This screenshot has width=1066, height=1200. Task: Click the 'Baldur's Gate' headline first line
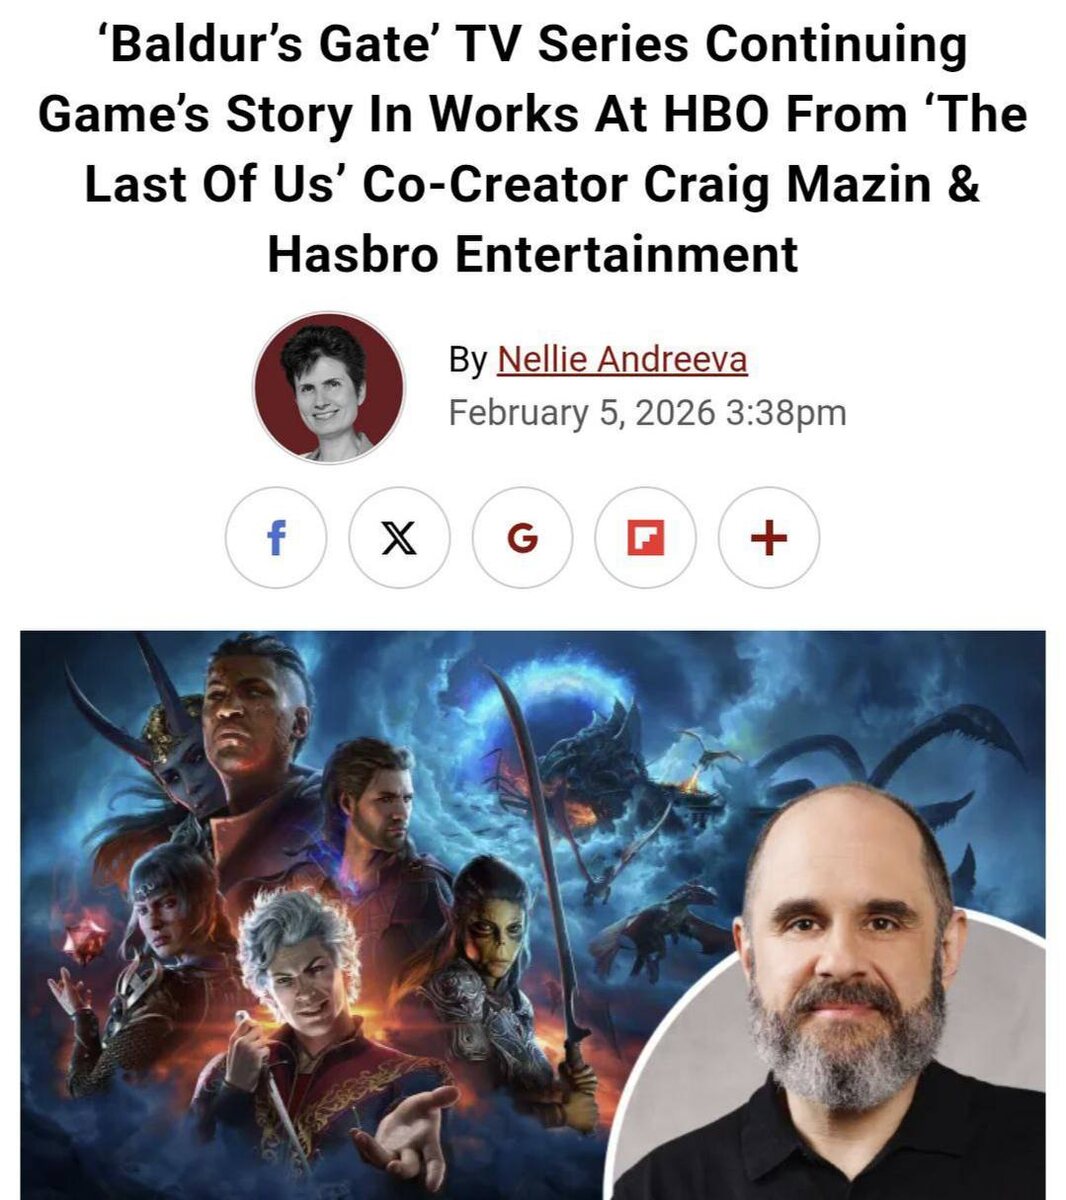point(533,46)
